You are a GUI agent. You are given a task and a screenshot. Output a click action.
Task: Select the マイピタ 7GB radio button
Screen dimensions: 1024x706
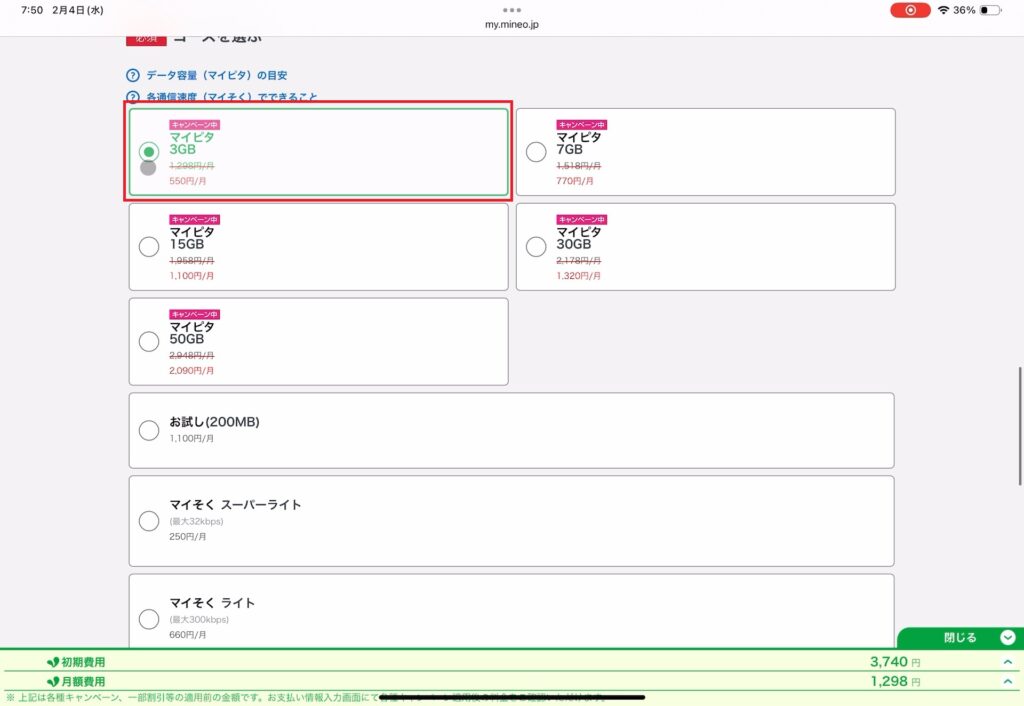coord(536,152)
